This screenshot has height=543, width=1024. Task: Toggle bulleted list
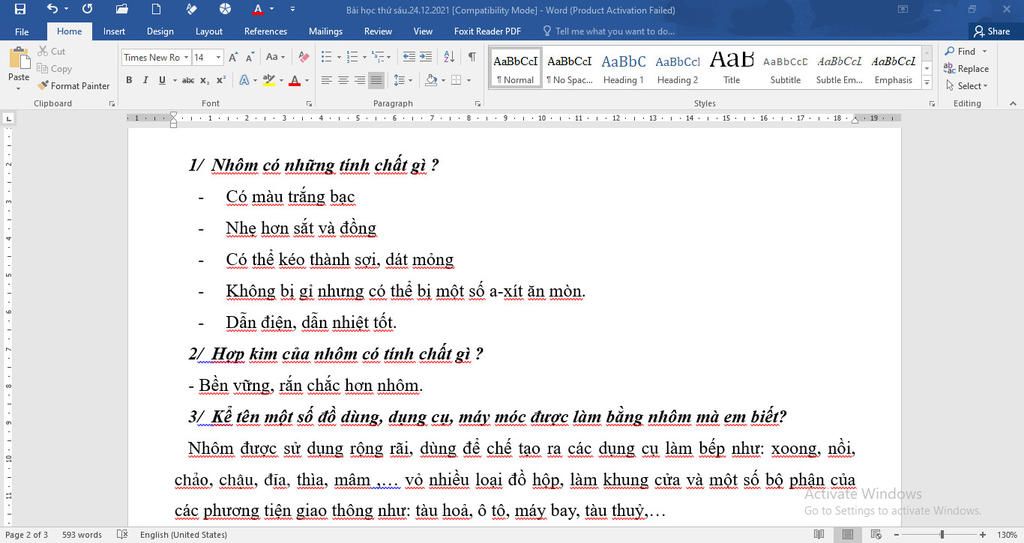[x=327, y=58]
